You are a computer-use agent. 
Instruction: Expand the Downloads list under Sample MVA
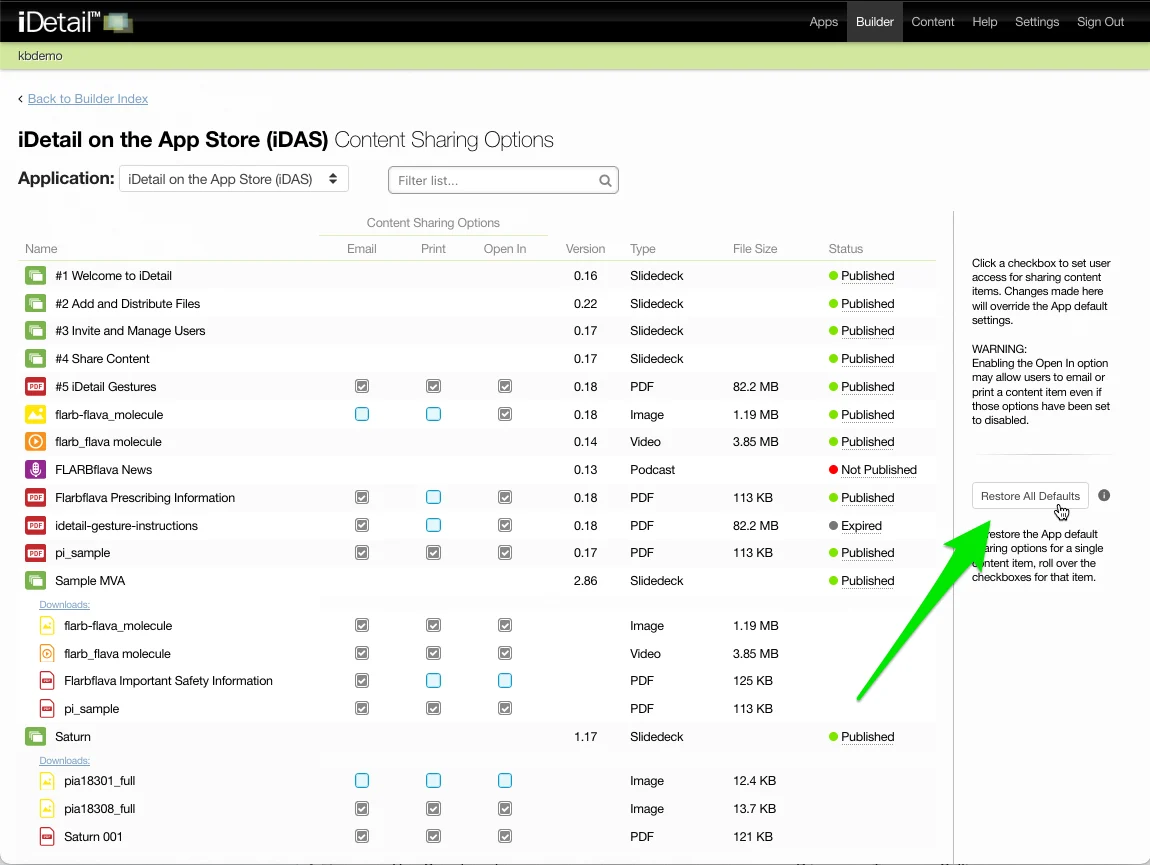(x=64, y=605)
